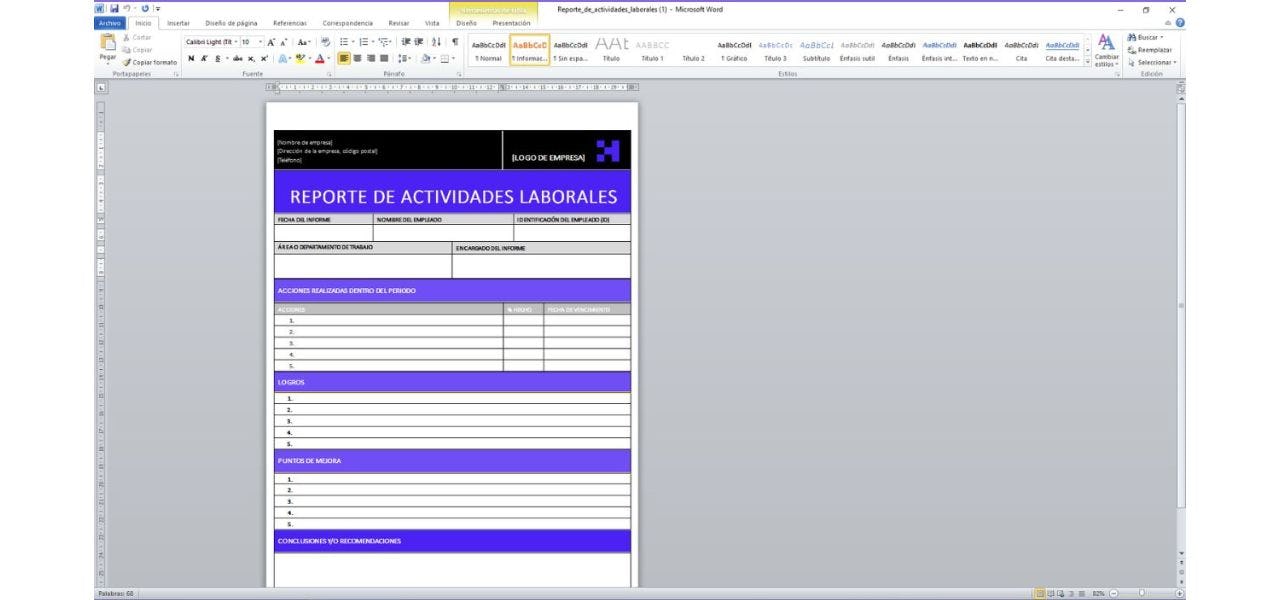Click zoom out on the status bar slider
This screenshot has width=1280, height=600.
click(1113, 592)
